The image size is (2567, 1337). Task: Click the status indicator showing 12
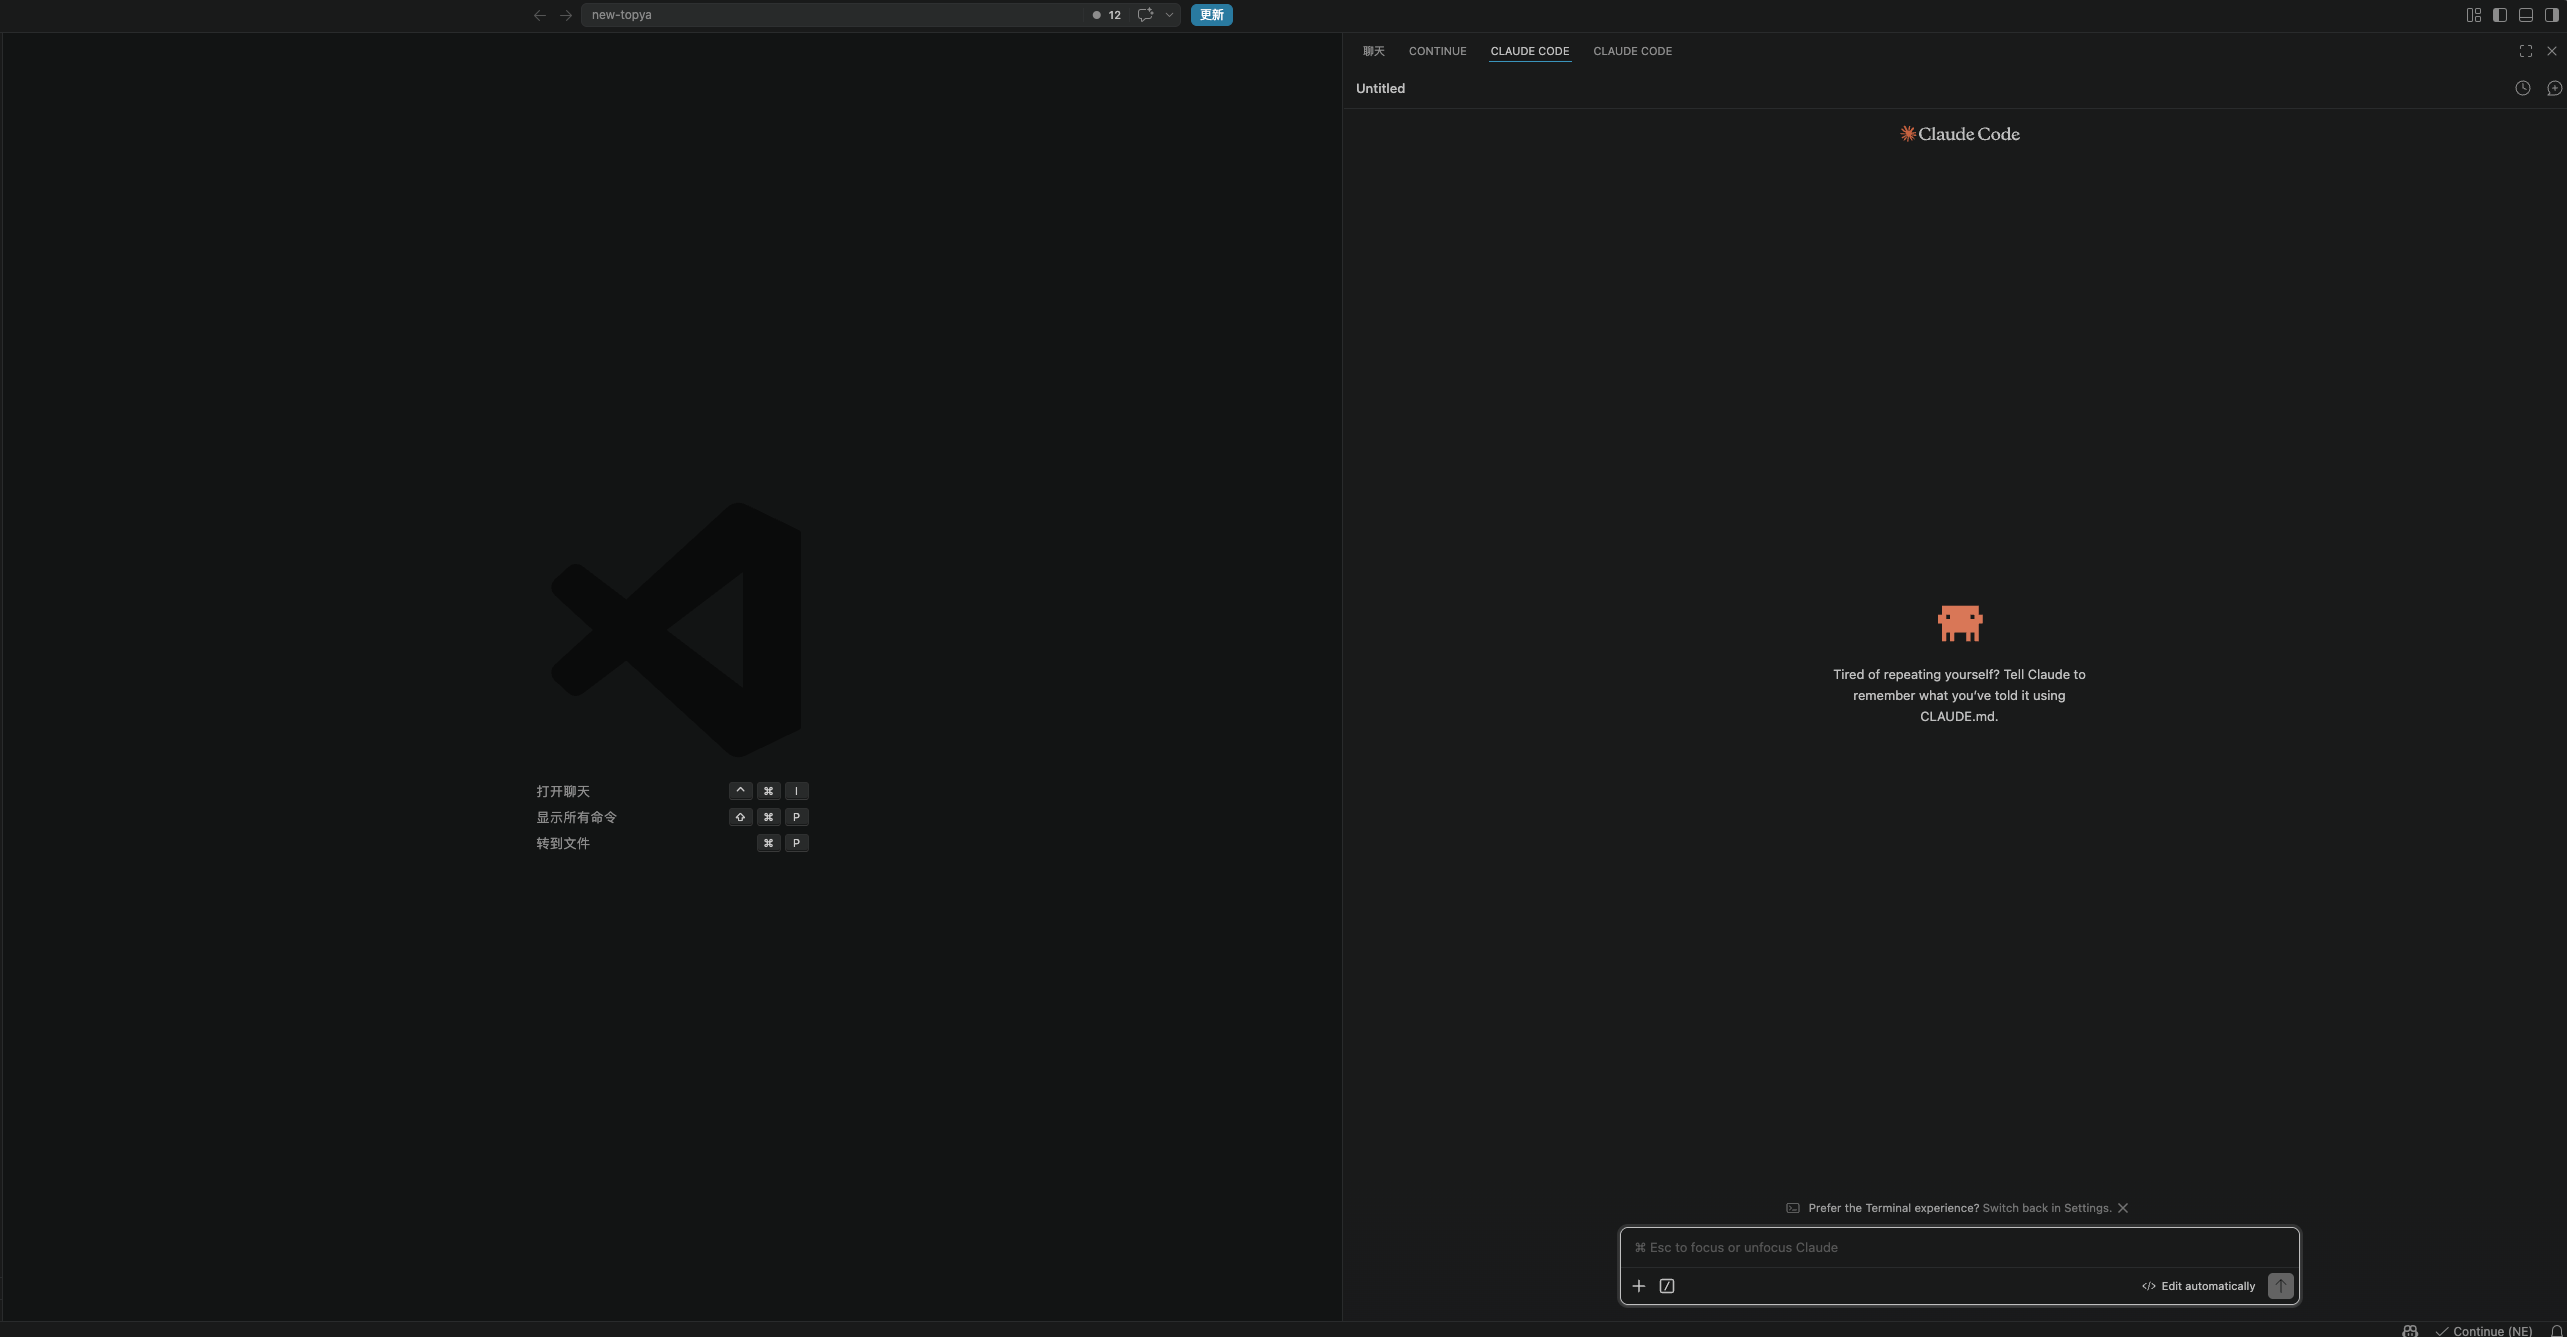[1107, 15]
